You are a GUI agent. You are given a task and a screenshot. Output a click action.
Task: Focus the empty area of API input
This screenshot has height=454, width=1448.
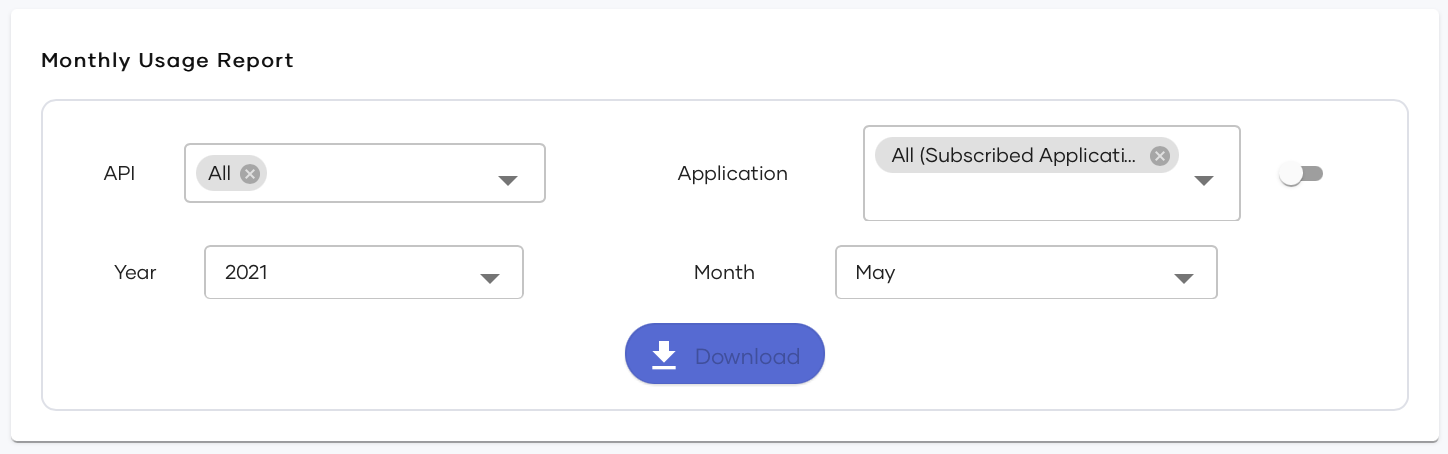coord(380,174)
